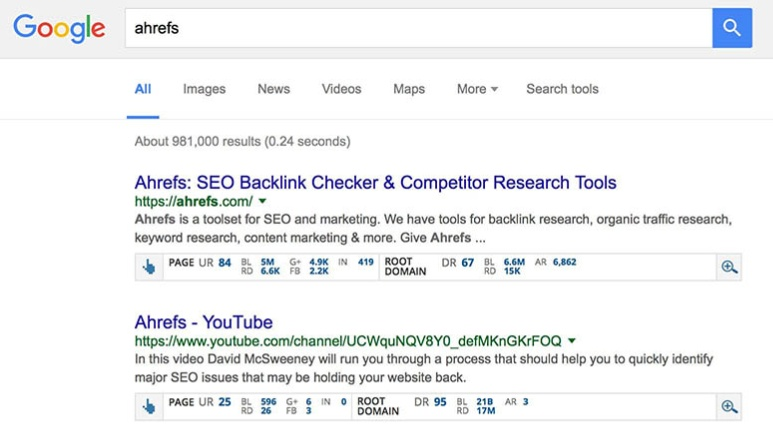This screenshot has height=443, width=773.
Task: Switch to the Videos tab
Action: tap(341, 89)
